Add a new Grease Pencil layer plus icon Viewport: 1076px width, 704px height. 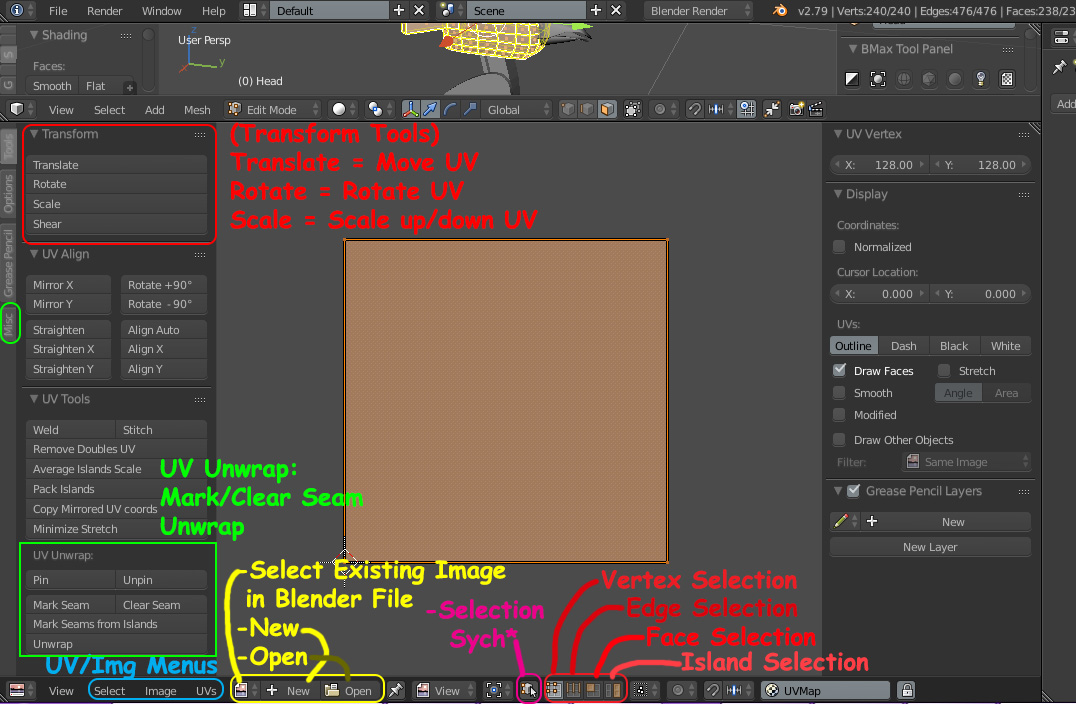point(872,521)
